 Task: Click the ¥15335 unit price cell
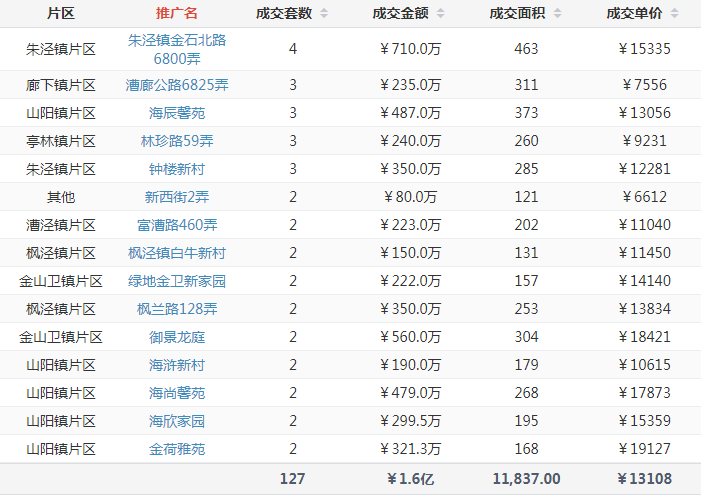click(644, 49)
